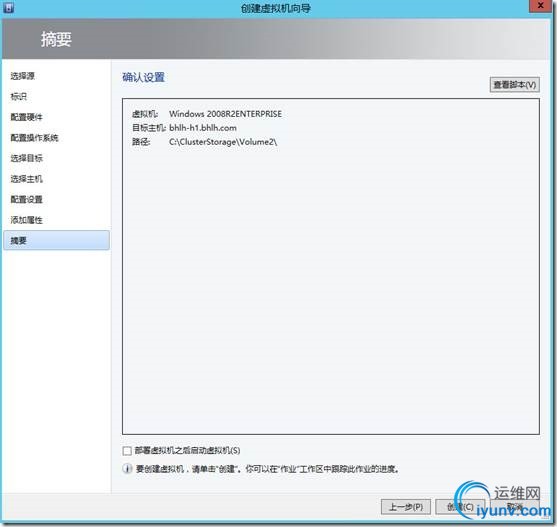Click the C:\ClusterStorage\Volume2\ path
557x527 pixels.
pos(223,142)
